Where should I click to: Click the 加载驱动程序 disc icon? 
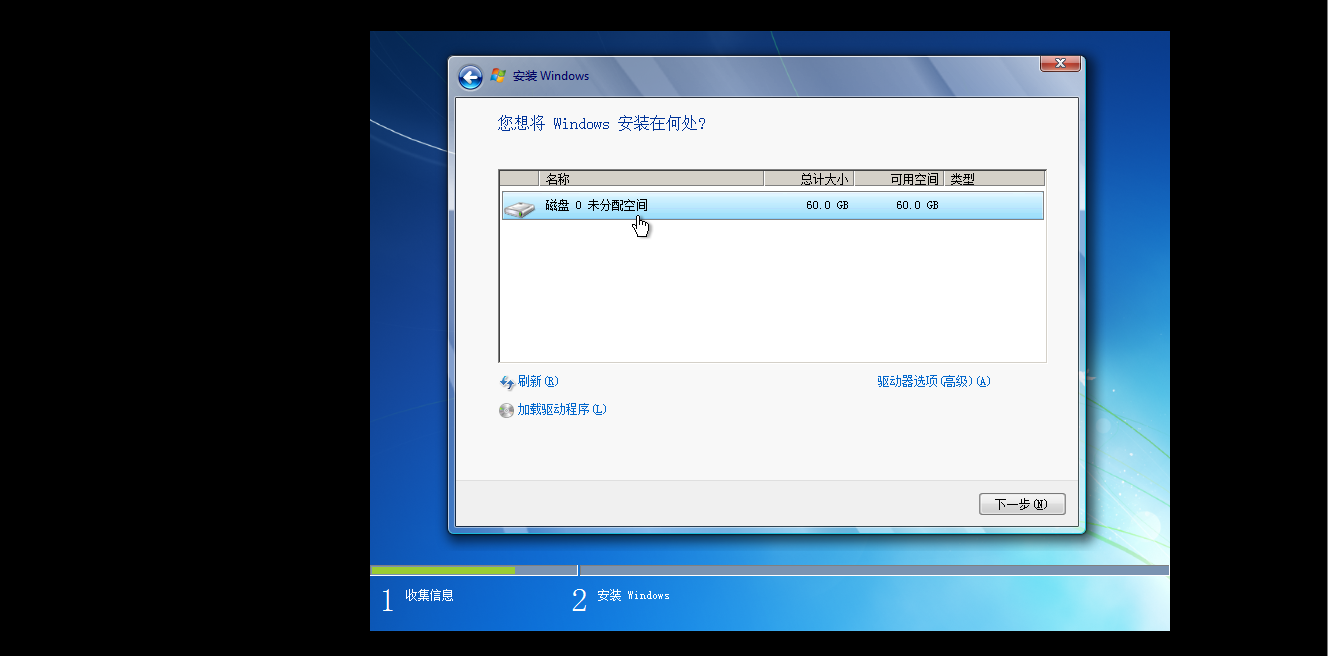pyautogui.click(x=507, y=410)
